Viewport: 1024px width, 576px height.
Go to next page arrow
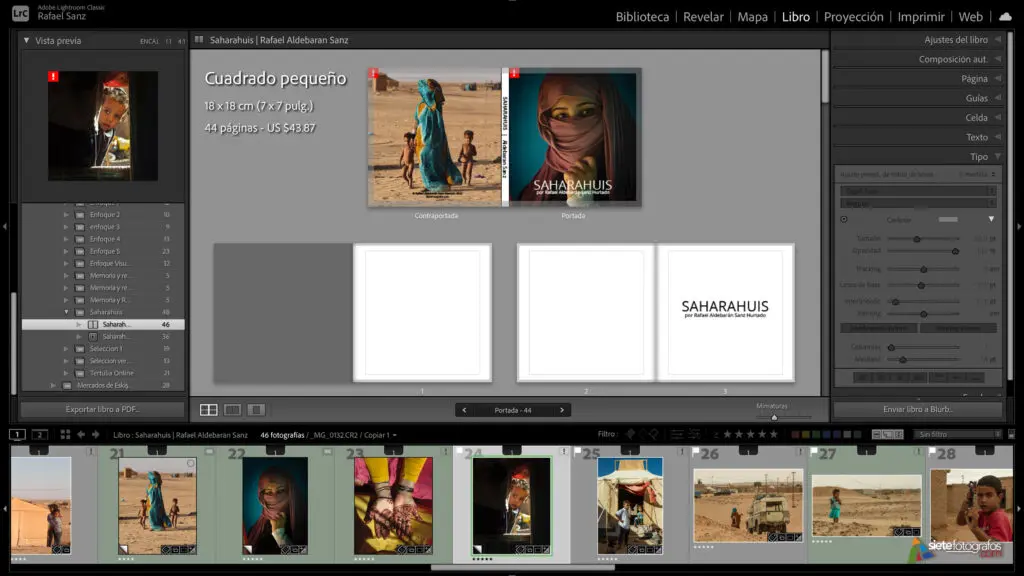point(563,410)
